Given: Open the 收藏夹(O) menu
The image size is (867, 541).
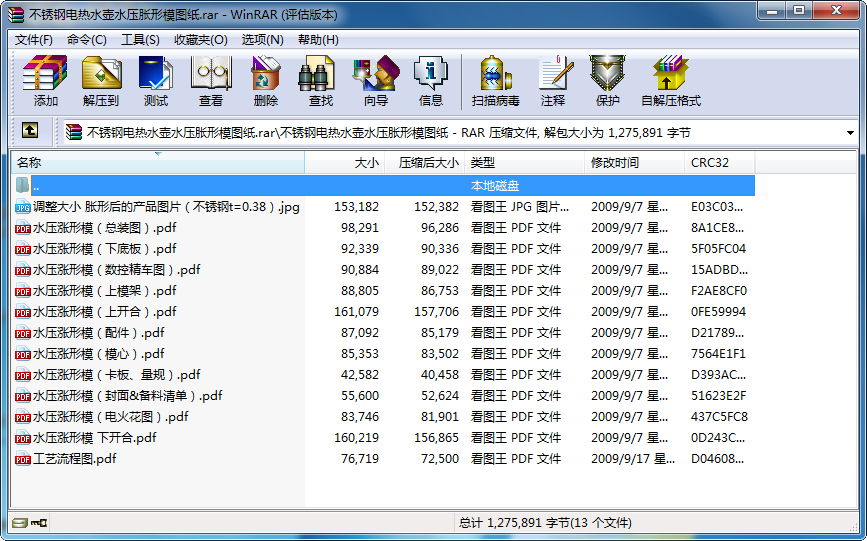Looking at the screenshot, I should [201, 40].
